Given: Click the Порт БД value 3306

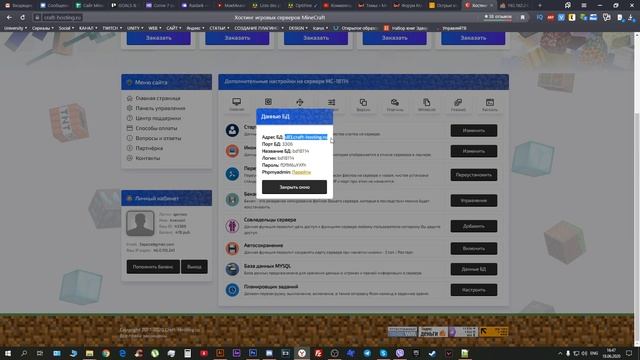Looking at the screenshot, I should 287,144.
